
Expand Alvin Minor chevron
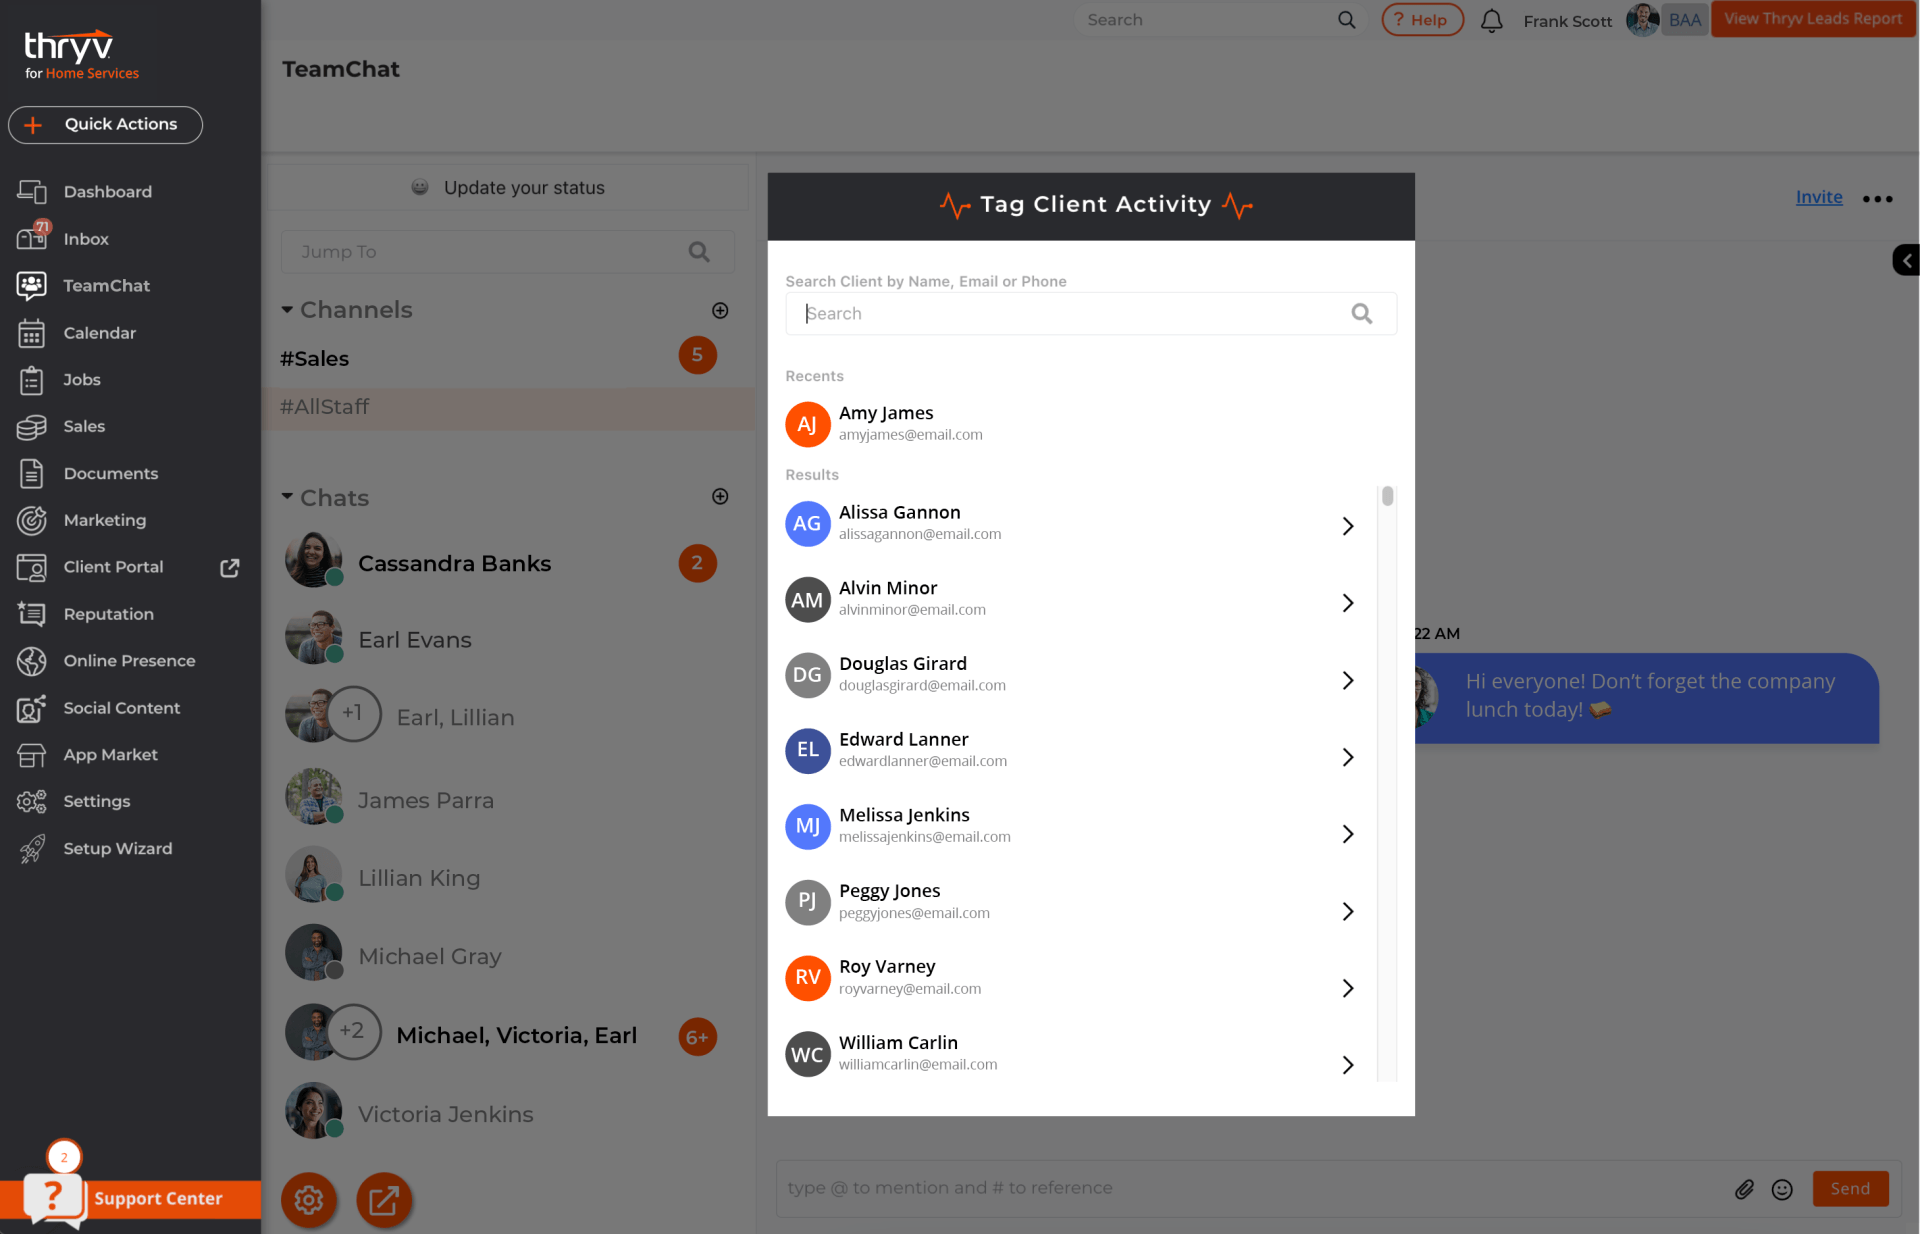pyautogui.click(x=1348, y=603)
